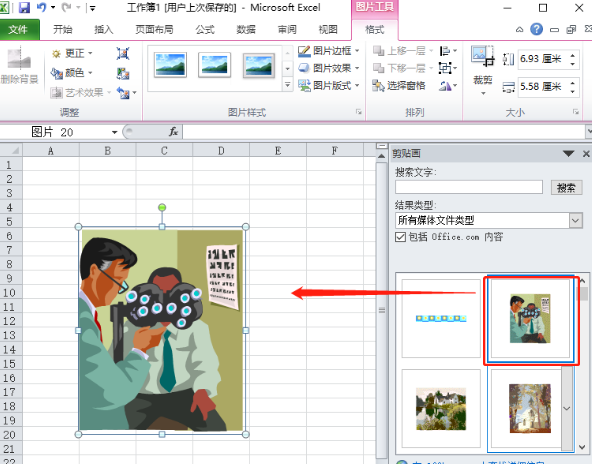Switch to the 页面布局 ribbon tab

click(154, 29)
